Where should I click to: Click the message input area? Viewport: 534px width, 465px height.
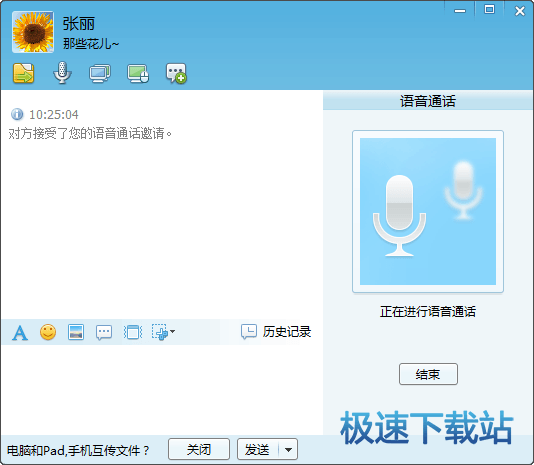[x=162, y=389]
